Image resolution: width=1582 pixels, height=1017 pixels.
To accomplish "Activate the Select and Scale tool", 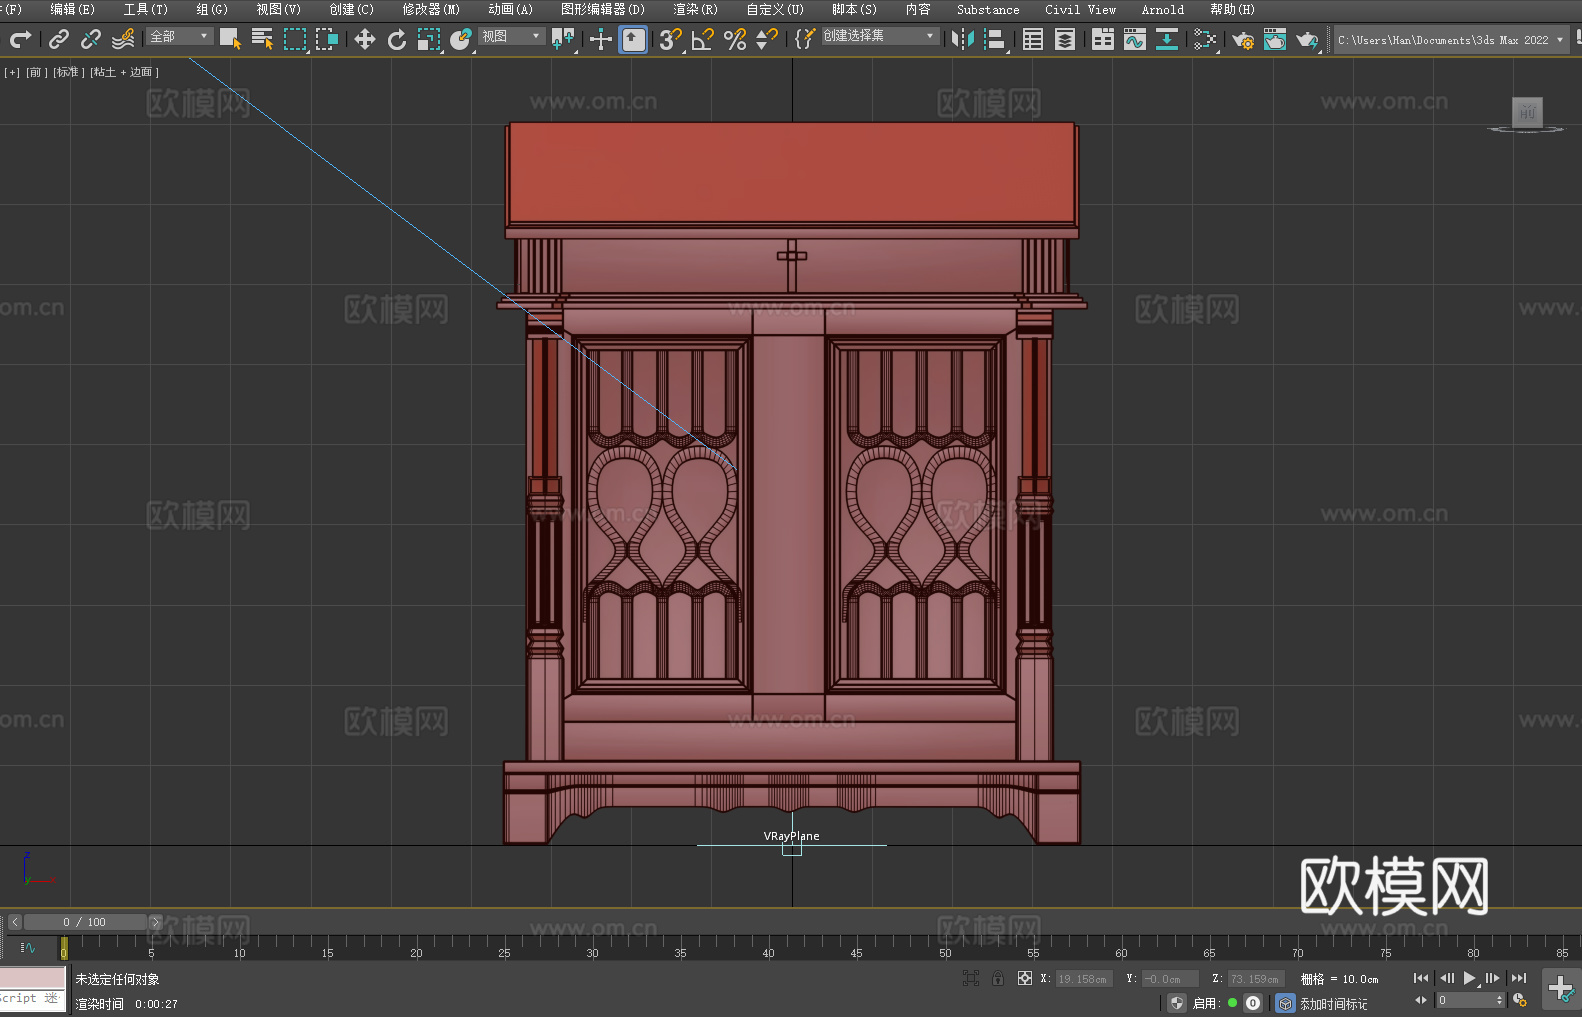I will pos(429,39).
